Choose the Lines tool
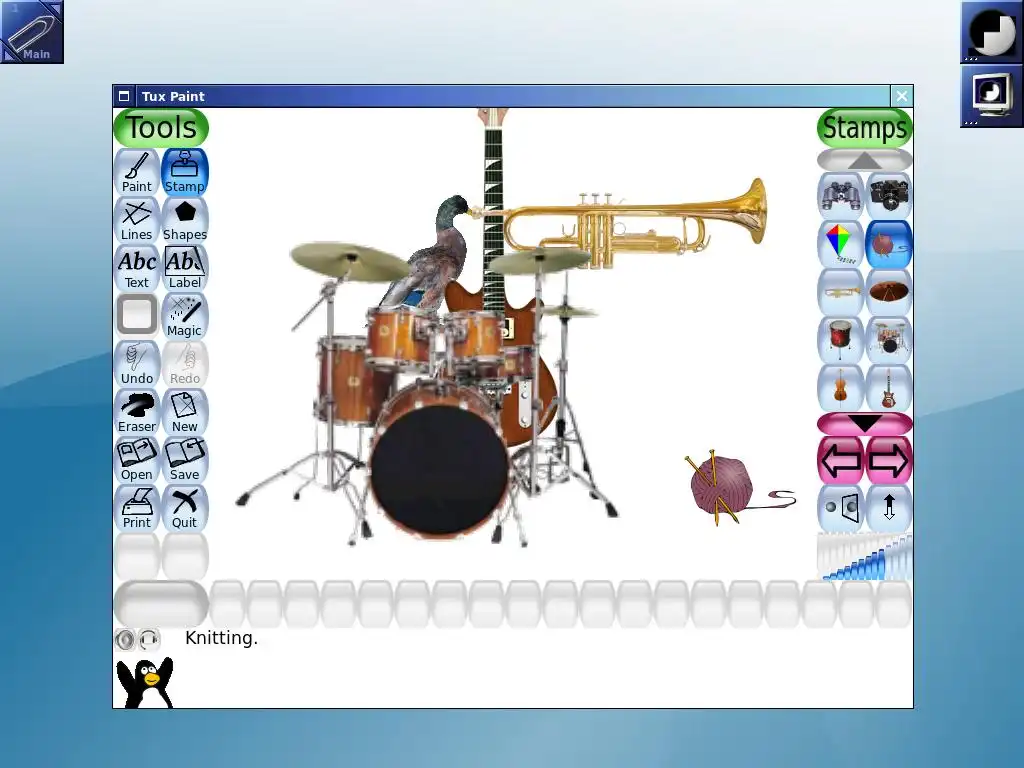 coord(137,220)
